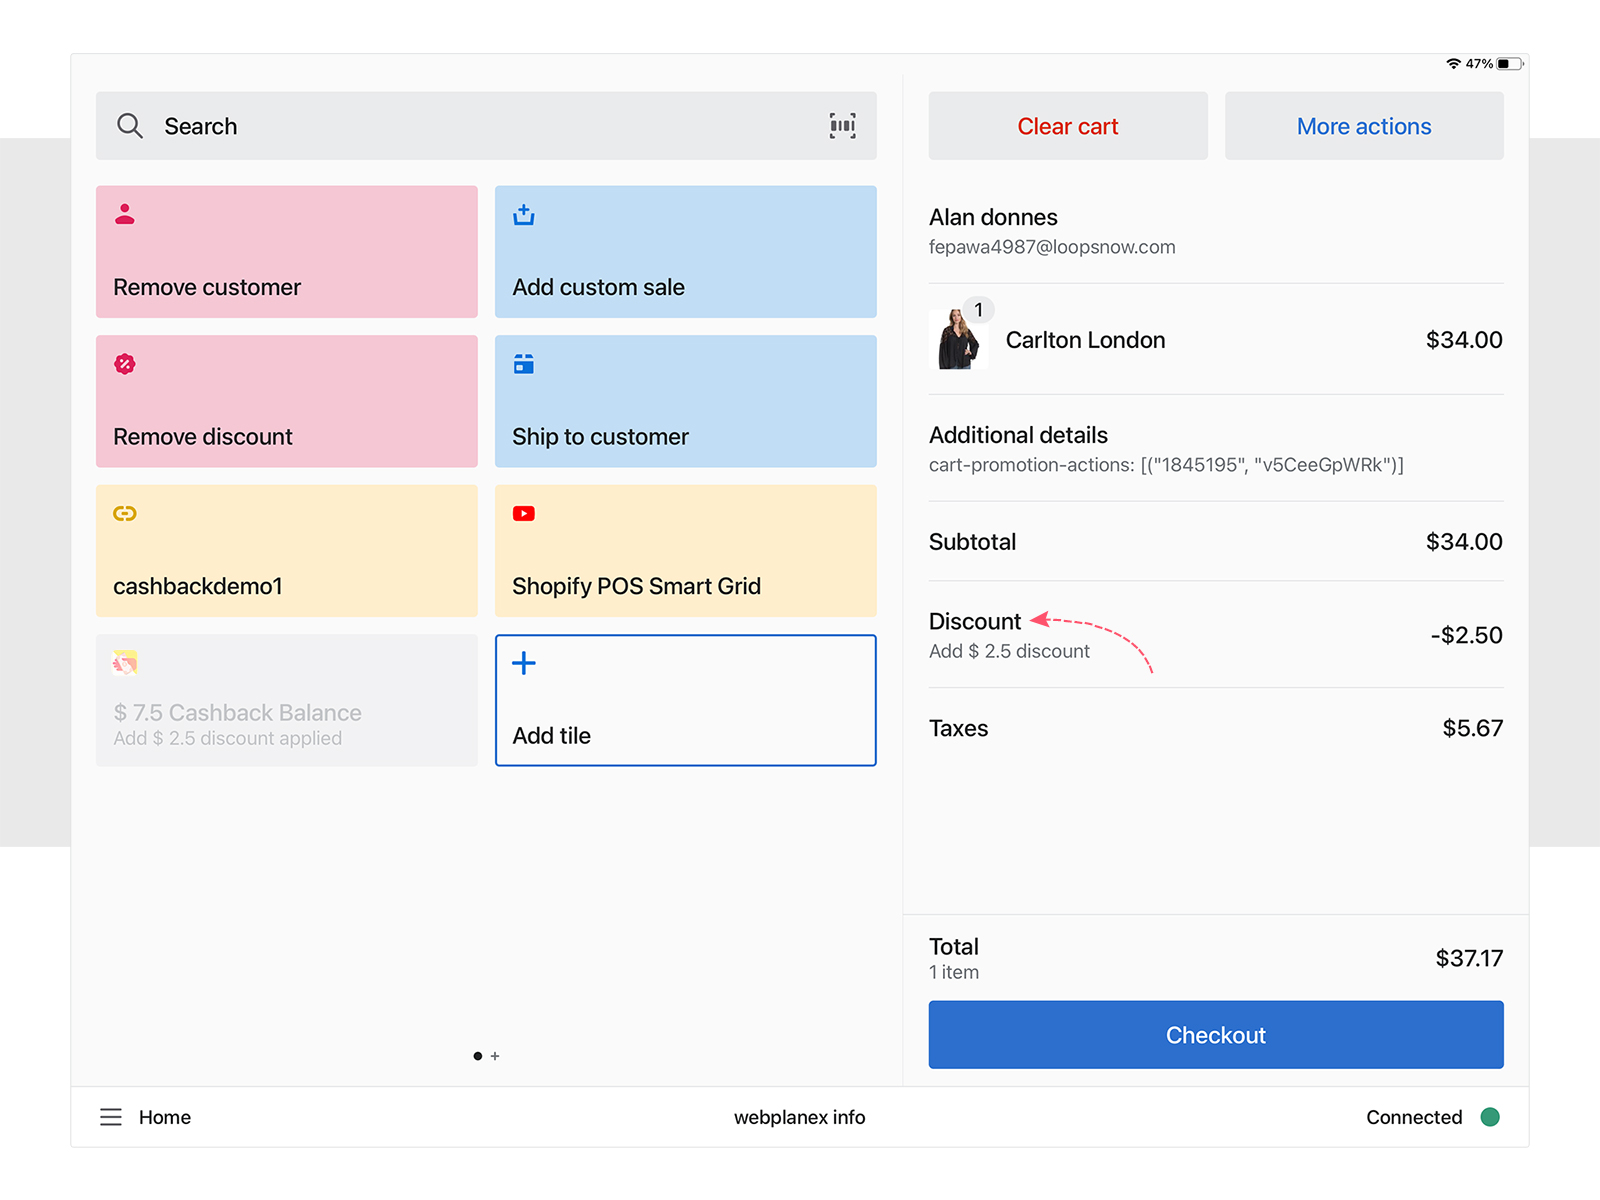Choose the Ship to customer tile
The height and width of the screenshot is (1200, 1600).
tap(685, 401)
